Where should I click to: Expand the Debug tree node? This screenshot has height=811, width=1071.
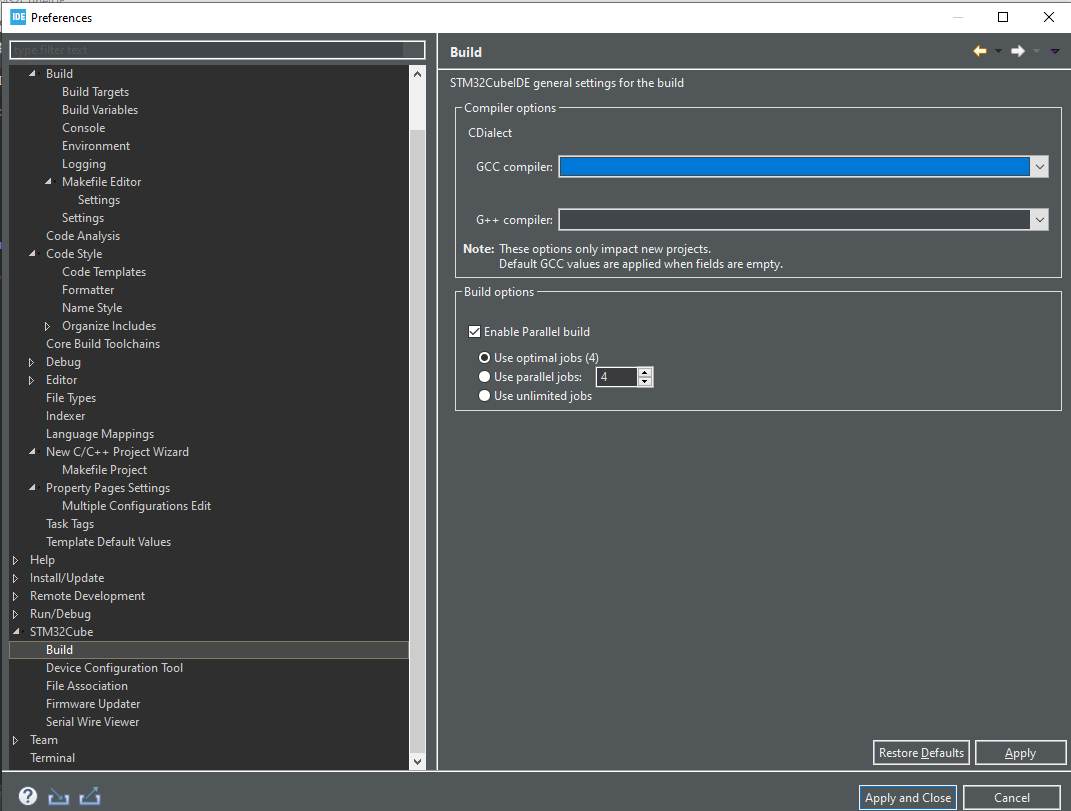tap(31, 362)
